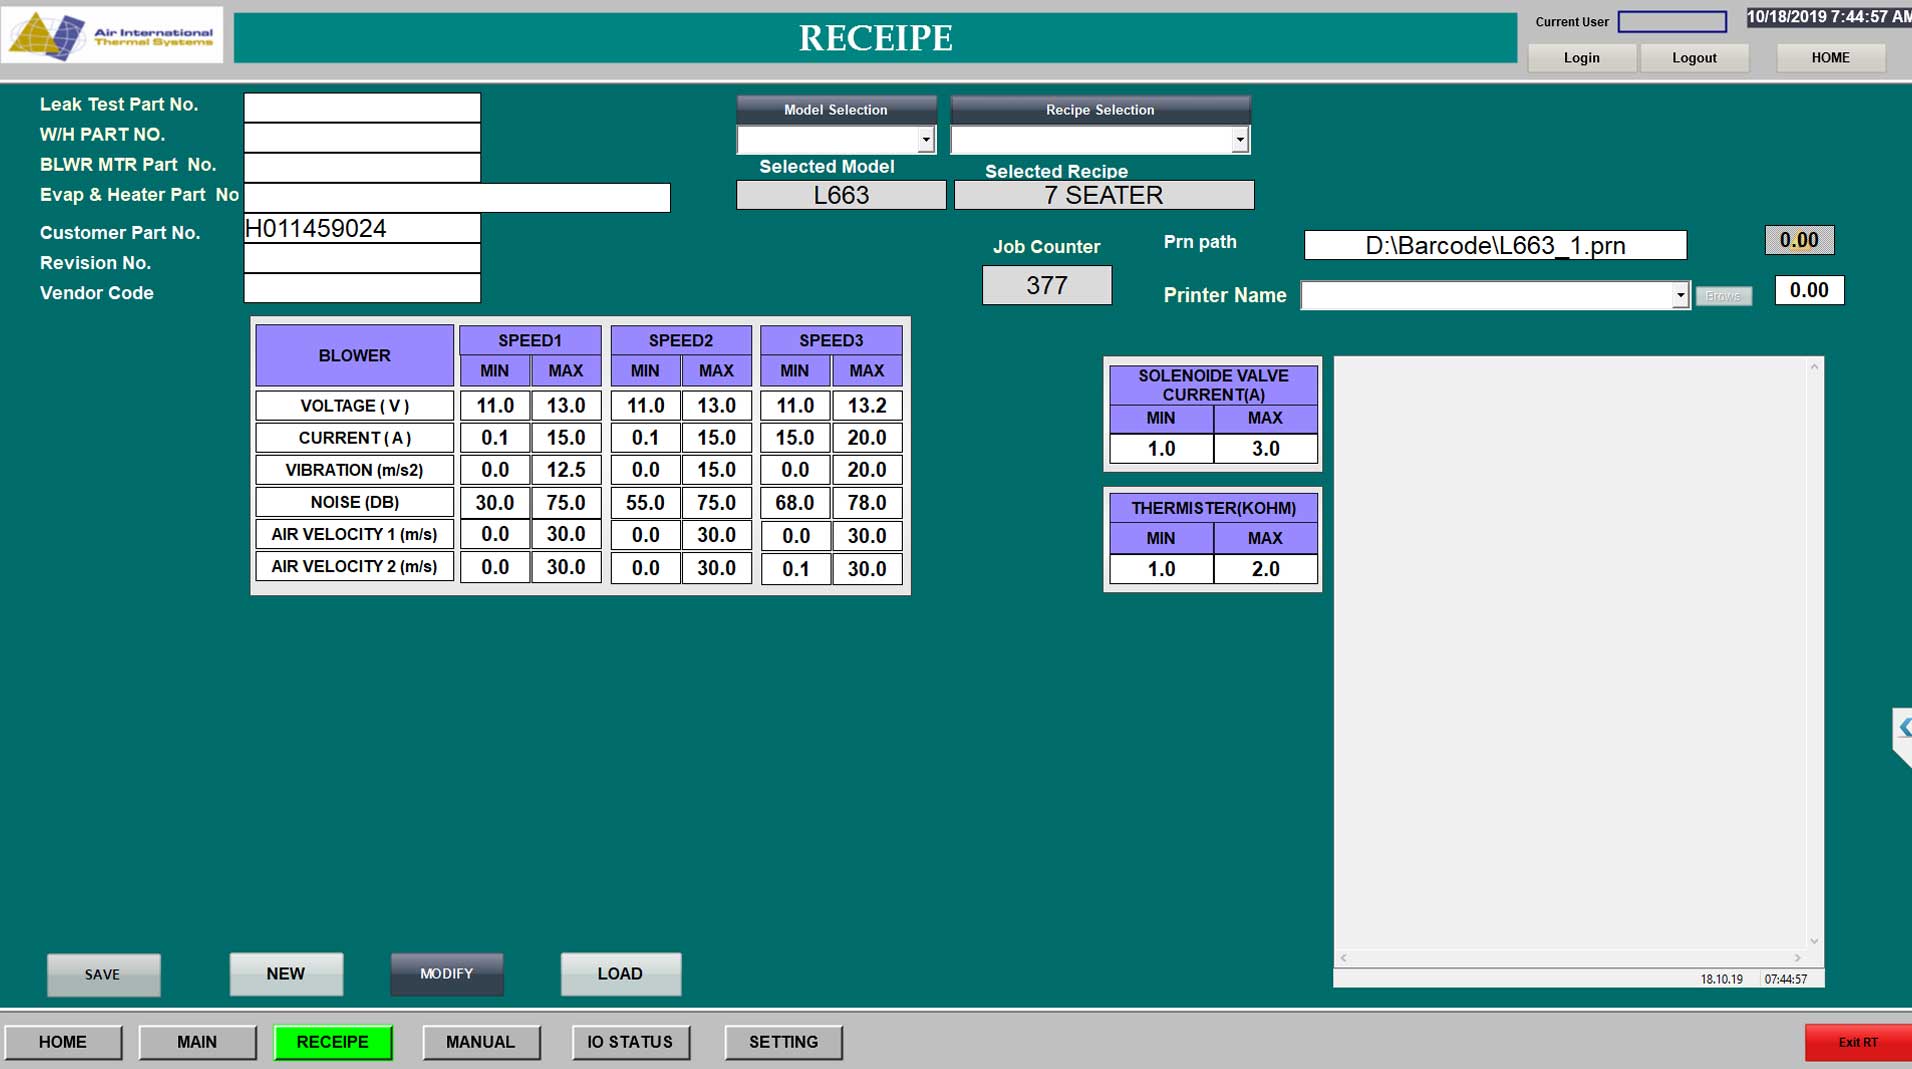This screenshot has height=1069, width=1912.
Task: Edit Current Speed3 MIN value 15.0
Action: (795, 438)
